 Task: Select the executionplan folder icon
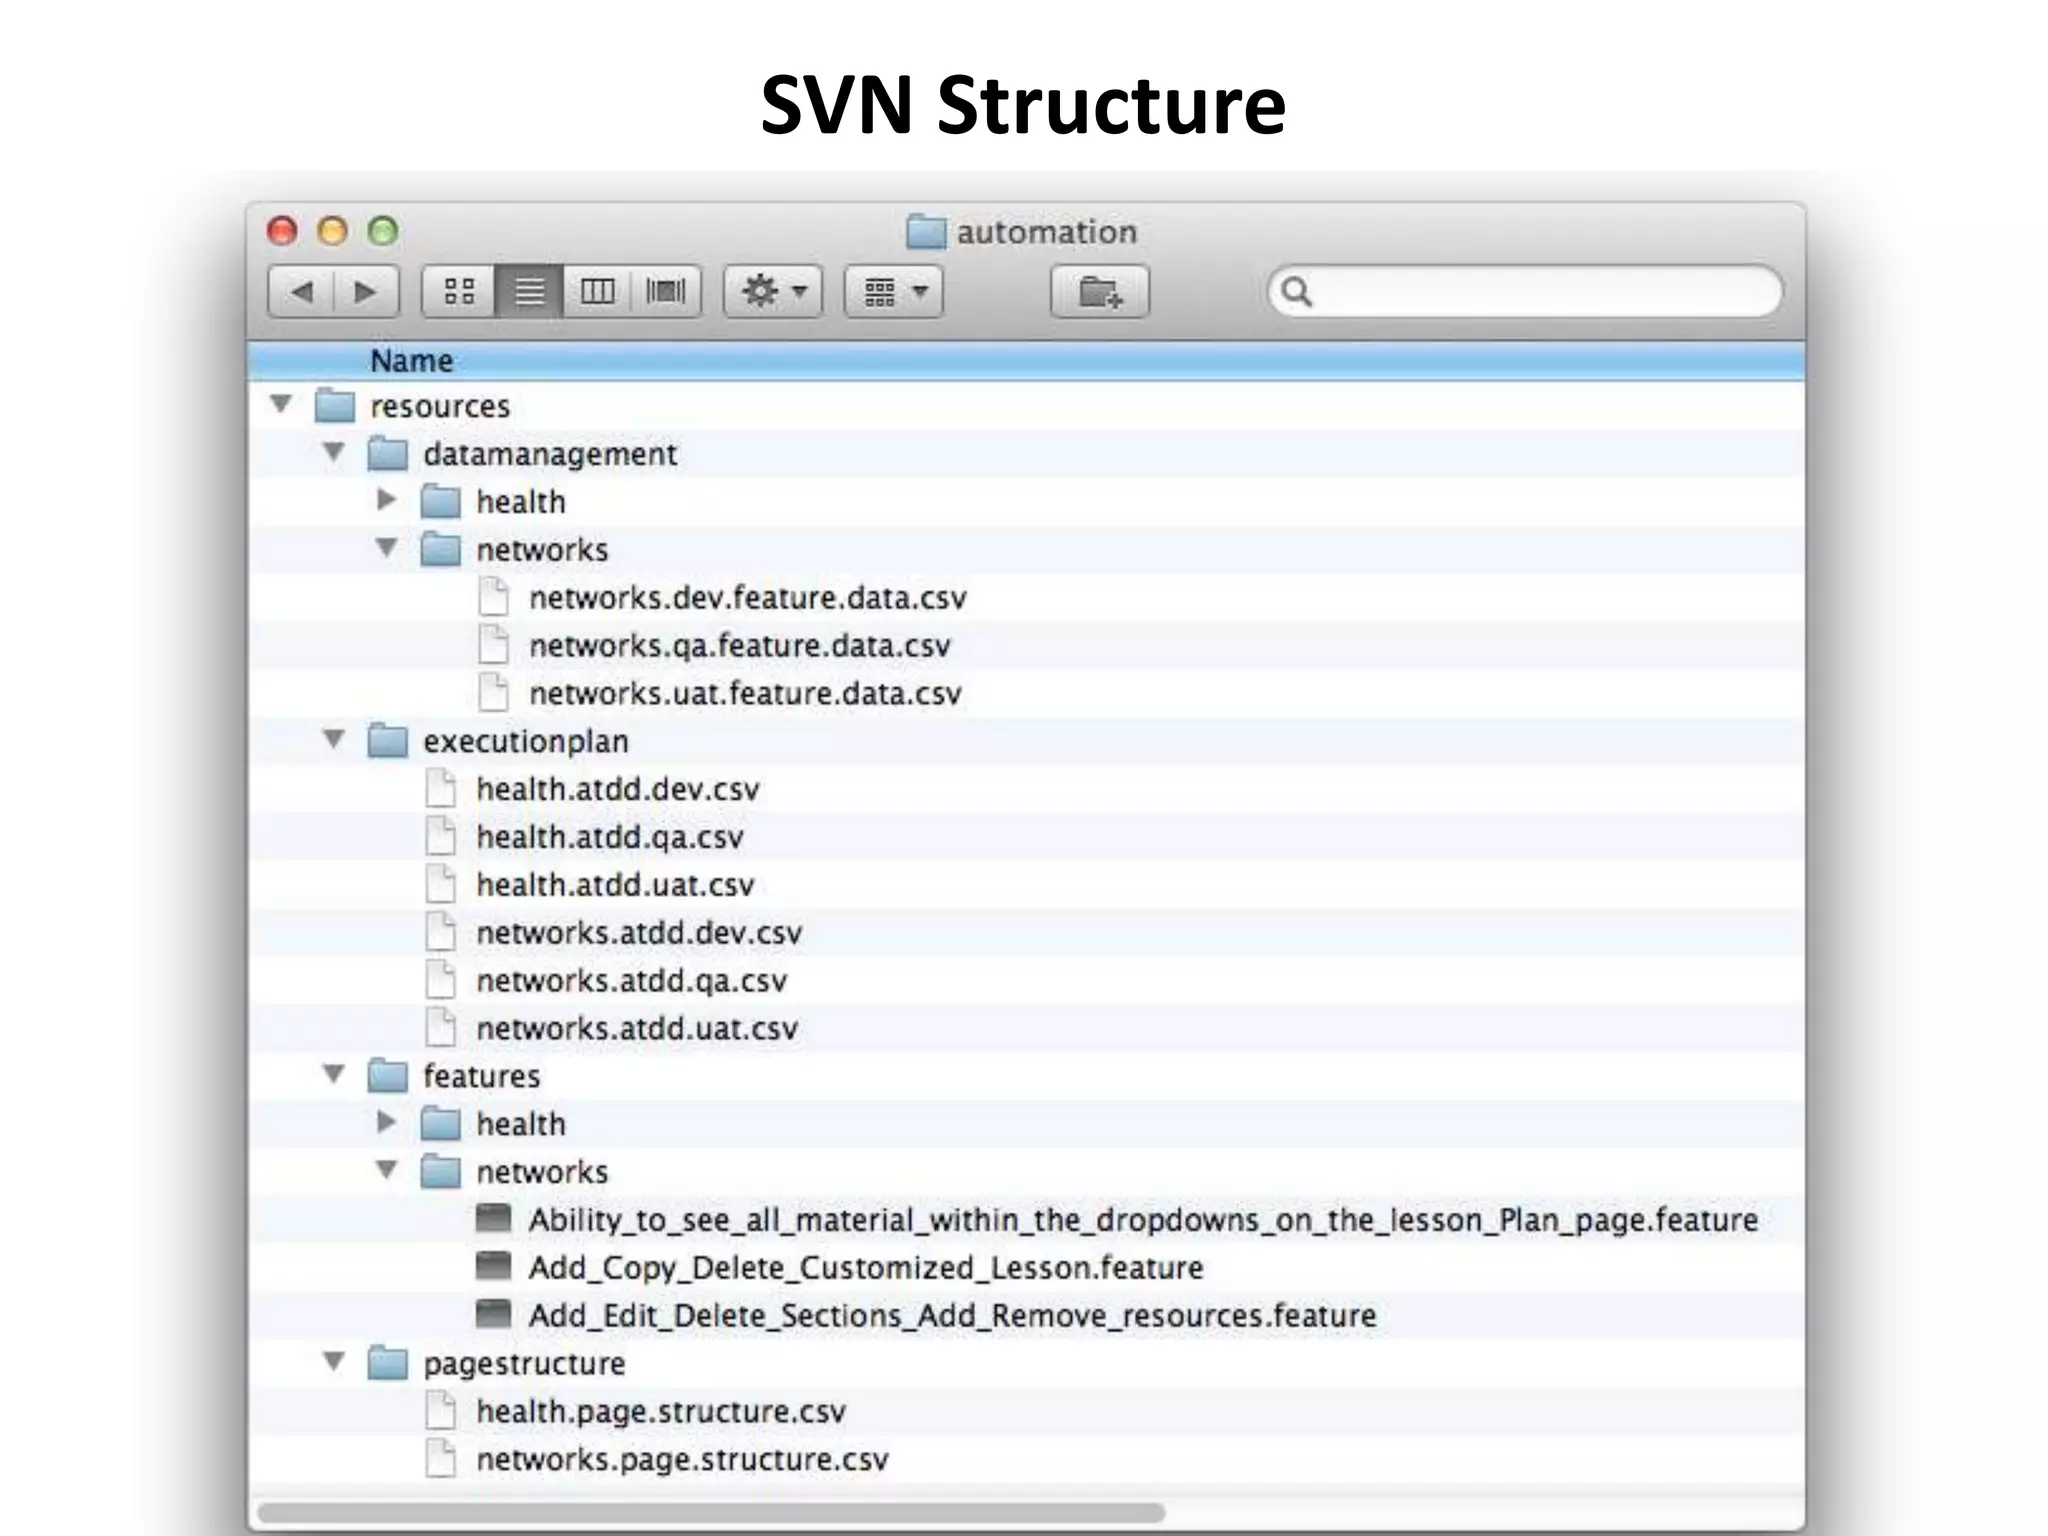[x=388, y=741]
